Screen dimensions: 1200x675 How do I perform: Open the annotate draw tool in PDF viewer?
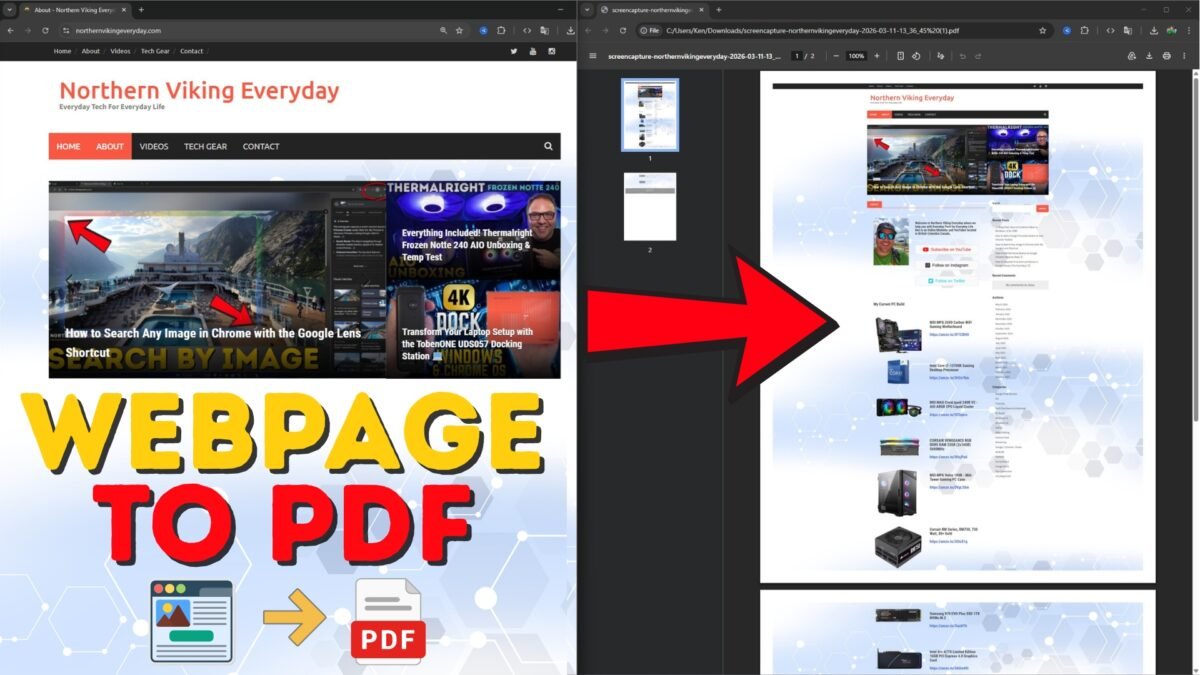tap(940, 56)
